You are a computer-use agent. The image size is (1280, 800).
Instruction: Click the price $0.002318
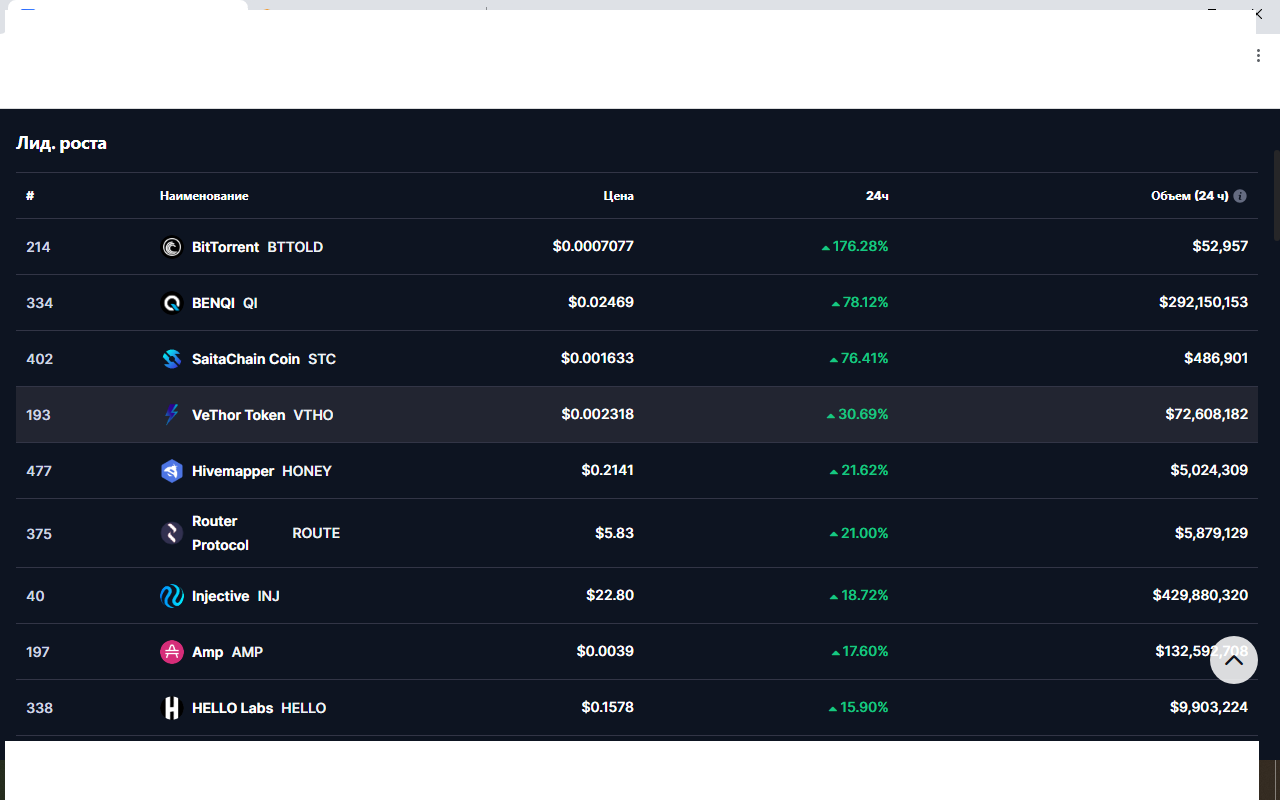[597, 414]
